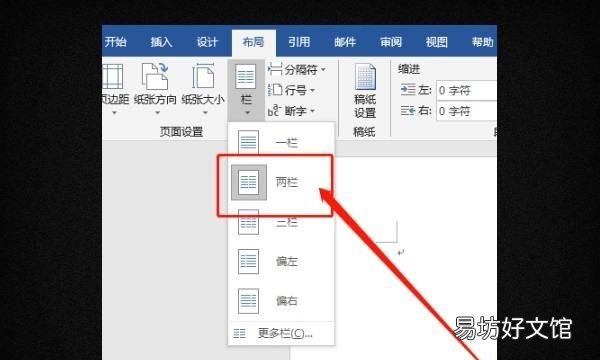Expand the 断字 hyphenation dropdown
Viewport: 600px width, 360px height.
click(292, 111)
